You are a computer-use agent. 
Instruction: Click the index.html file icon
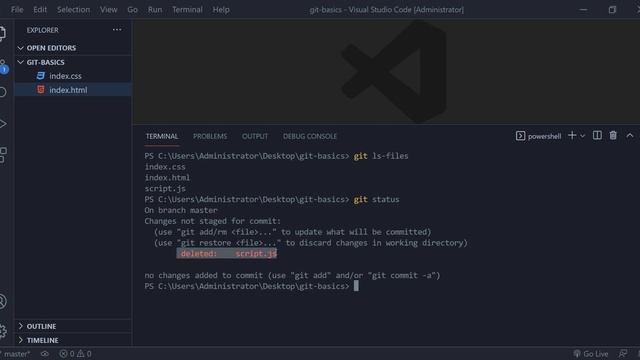point(40,89)
